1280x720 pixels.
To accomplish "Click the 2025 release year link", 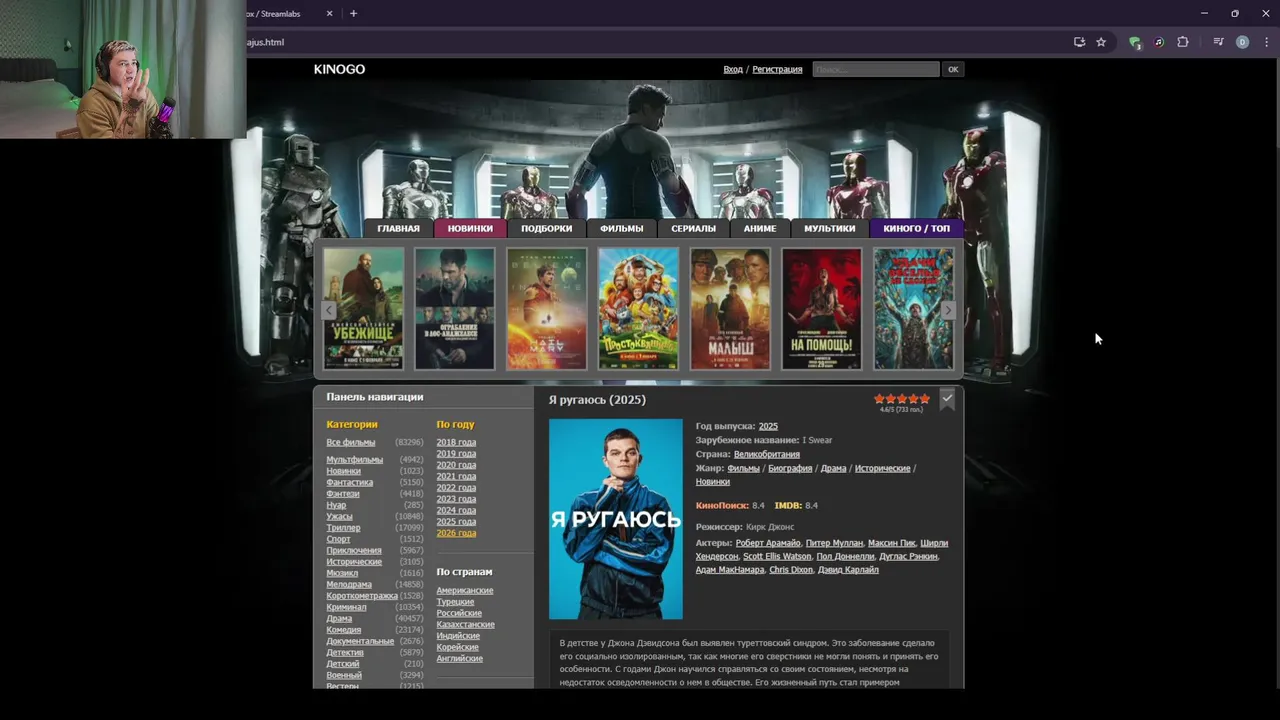I will pyautogui.click(x=768, y=426).
